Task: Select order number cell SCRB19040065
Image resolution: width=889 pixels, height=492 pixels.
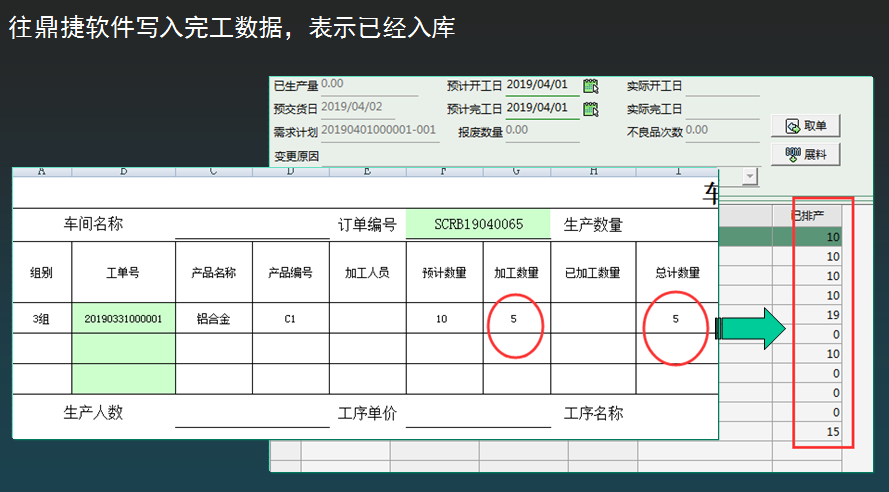Action: click(478, 224)
